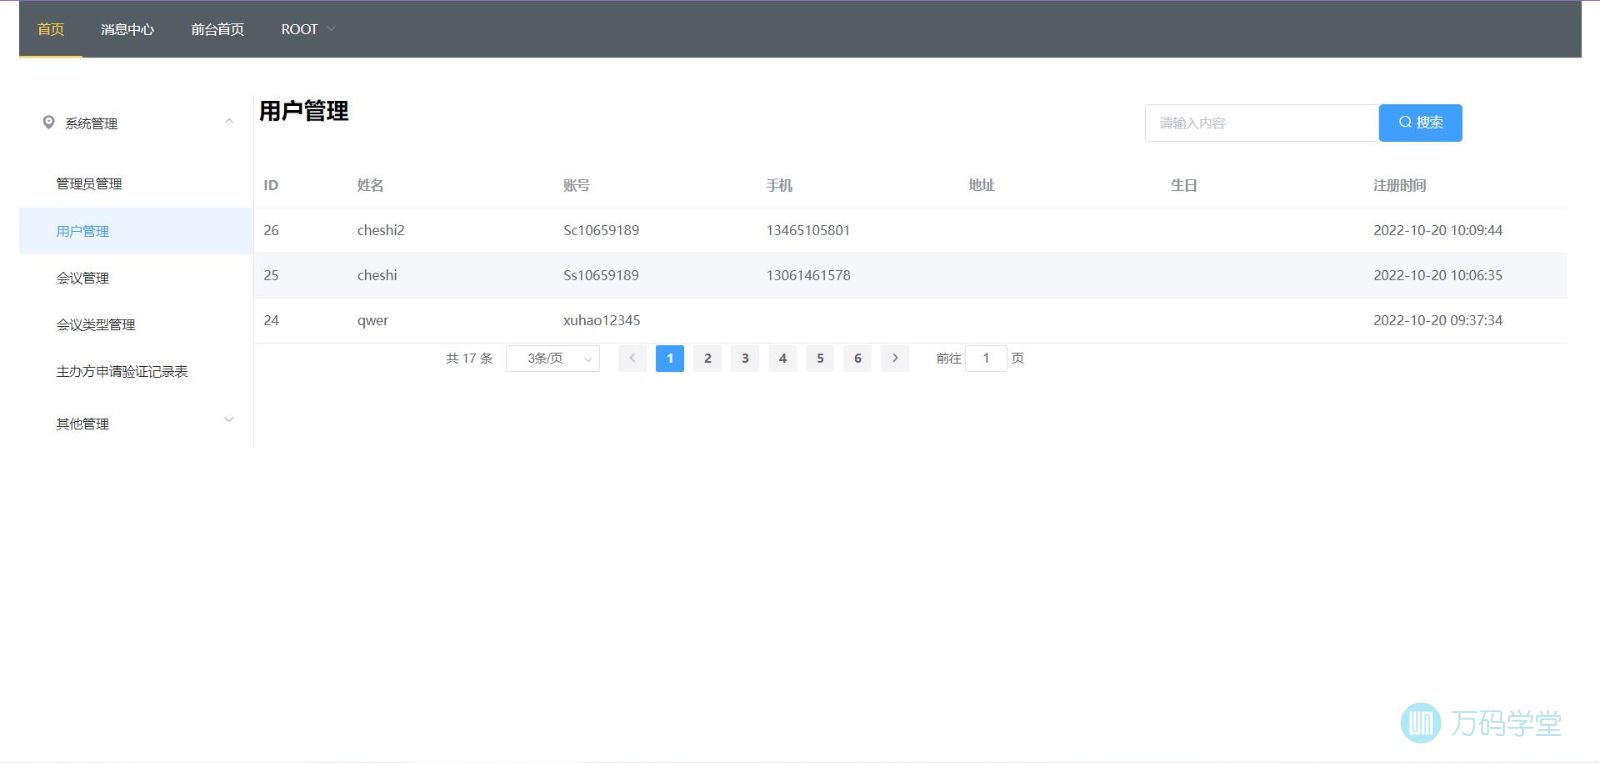
Task: Click the ID cell 26
Action: tap(271, 230)
